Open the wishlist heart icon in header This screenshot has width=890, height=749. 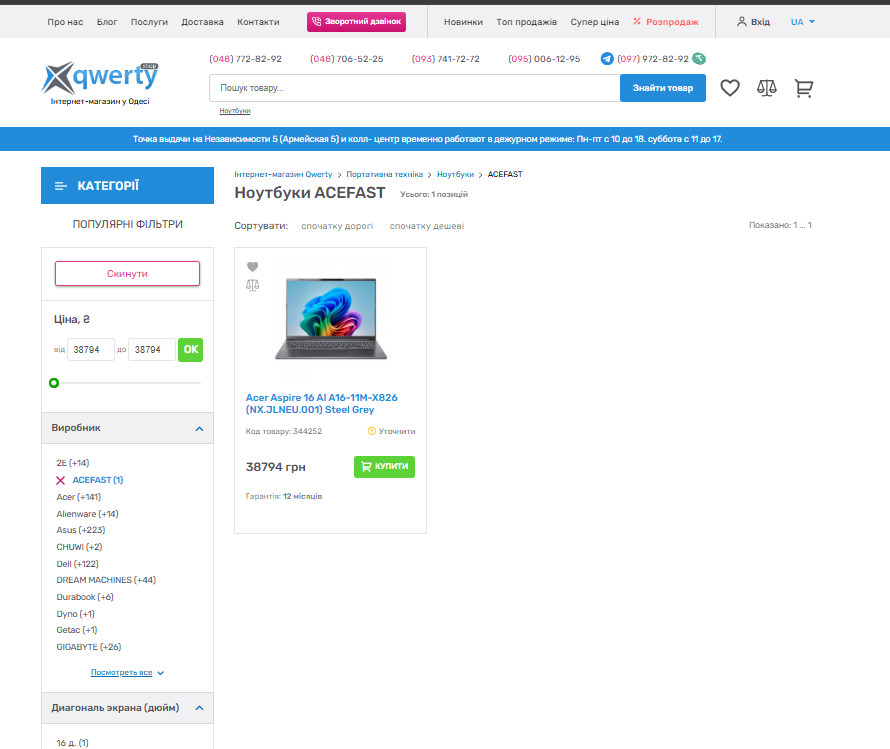(730, 88)
